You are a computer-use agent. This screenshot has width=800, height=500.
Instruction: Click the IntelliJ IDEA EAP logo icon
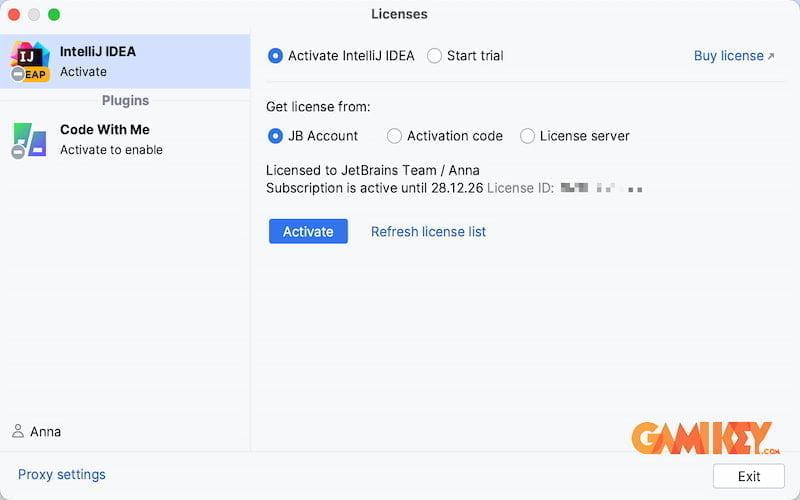[30, 62]
